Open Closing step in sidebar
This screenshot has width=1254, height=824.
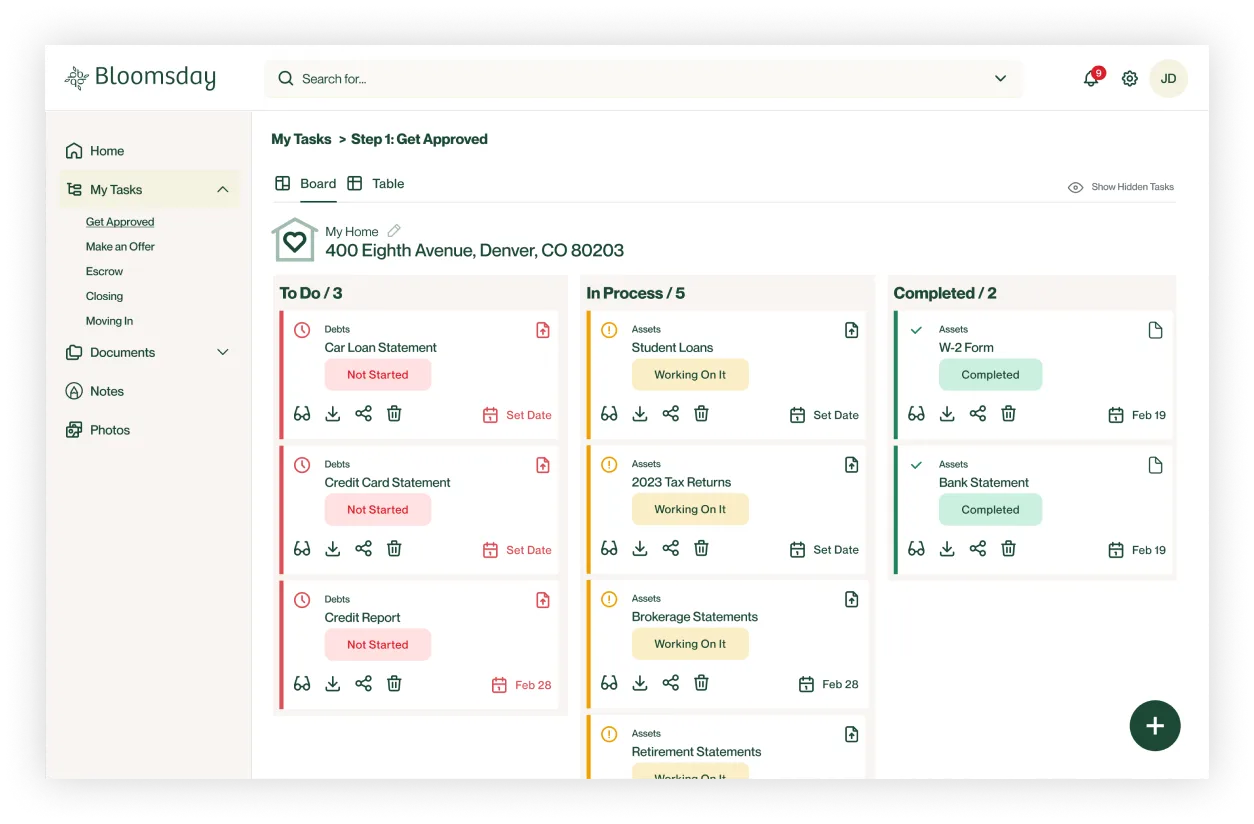click(x=104, y=297)
